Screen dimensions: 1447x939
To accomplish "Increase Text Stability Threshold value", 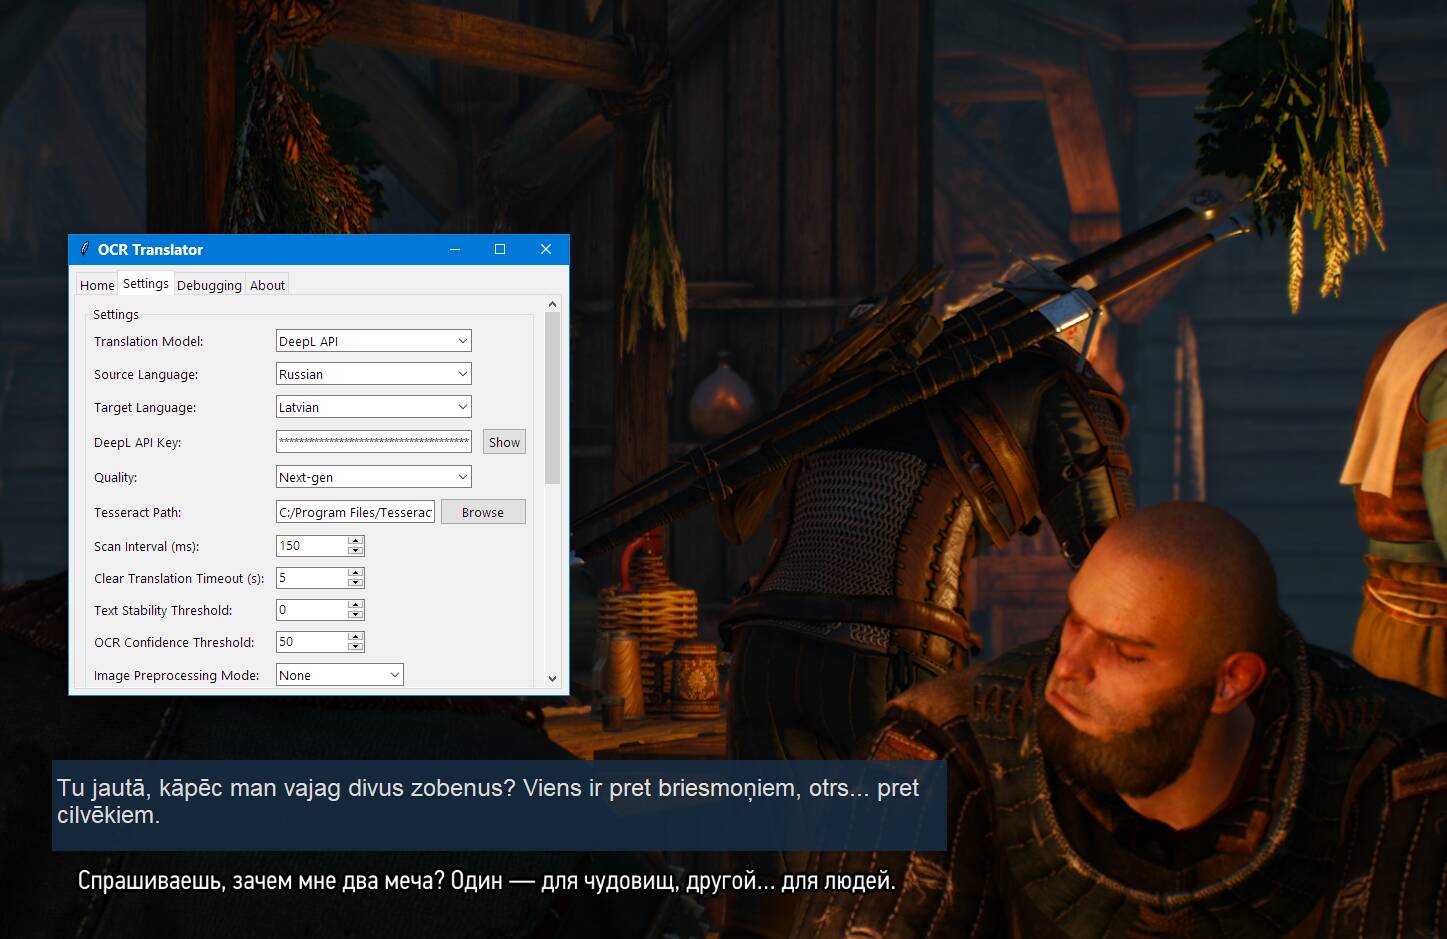I will coord(355,605).
